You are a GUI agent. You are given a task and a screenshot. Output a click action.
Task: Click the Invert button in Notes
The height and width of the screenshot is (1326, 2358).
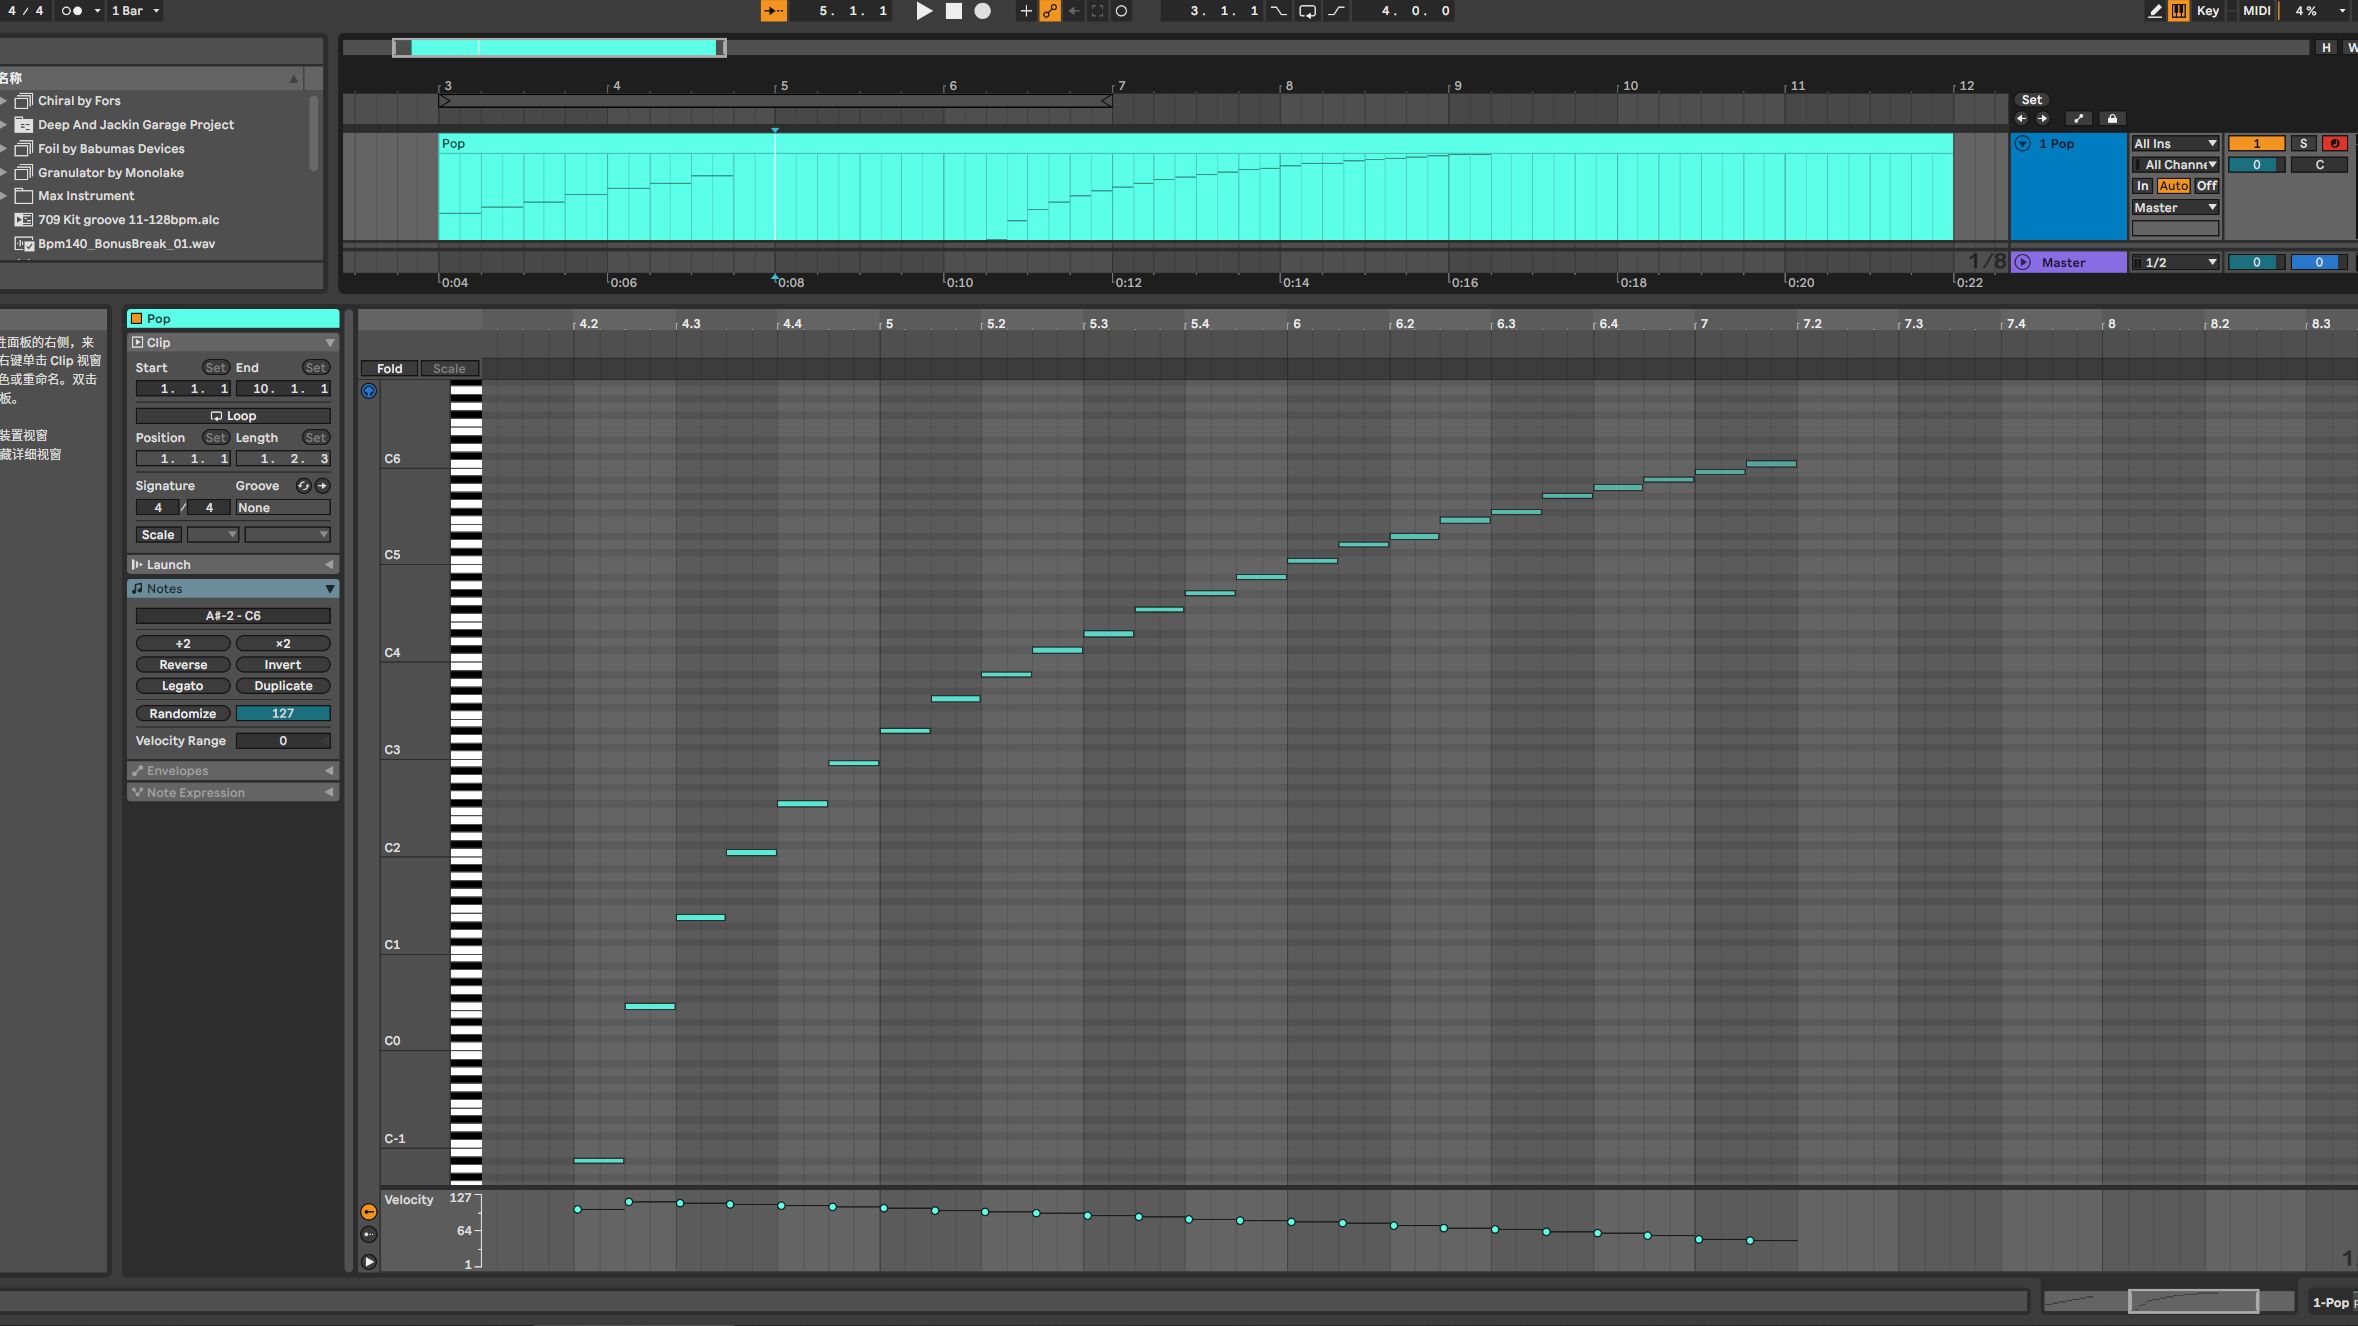(x=280, y=664)
